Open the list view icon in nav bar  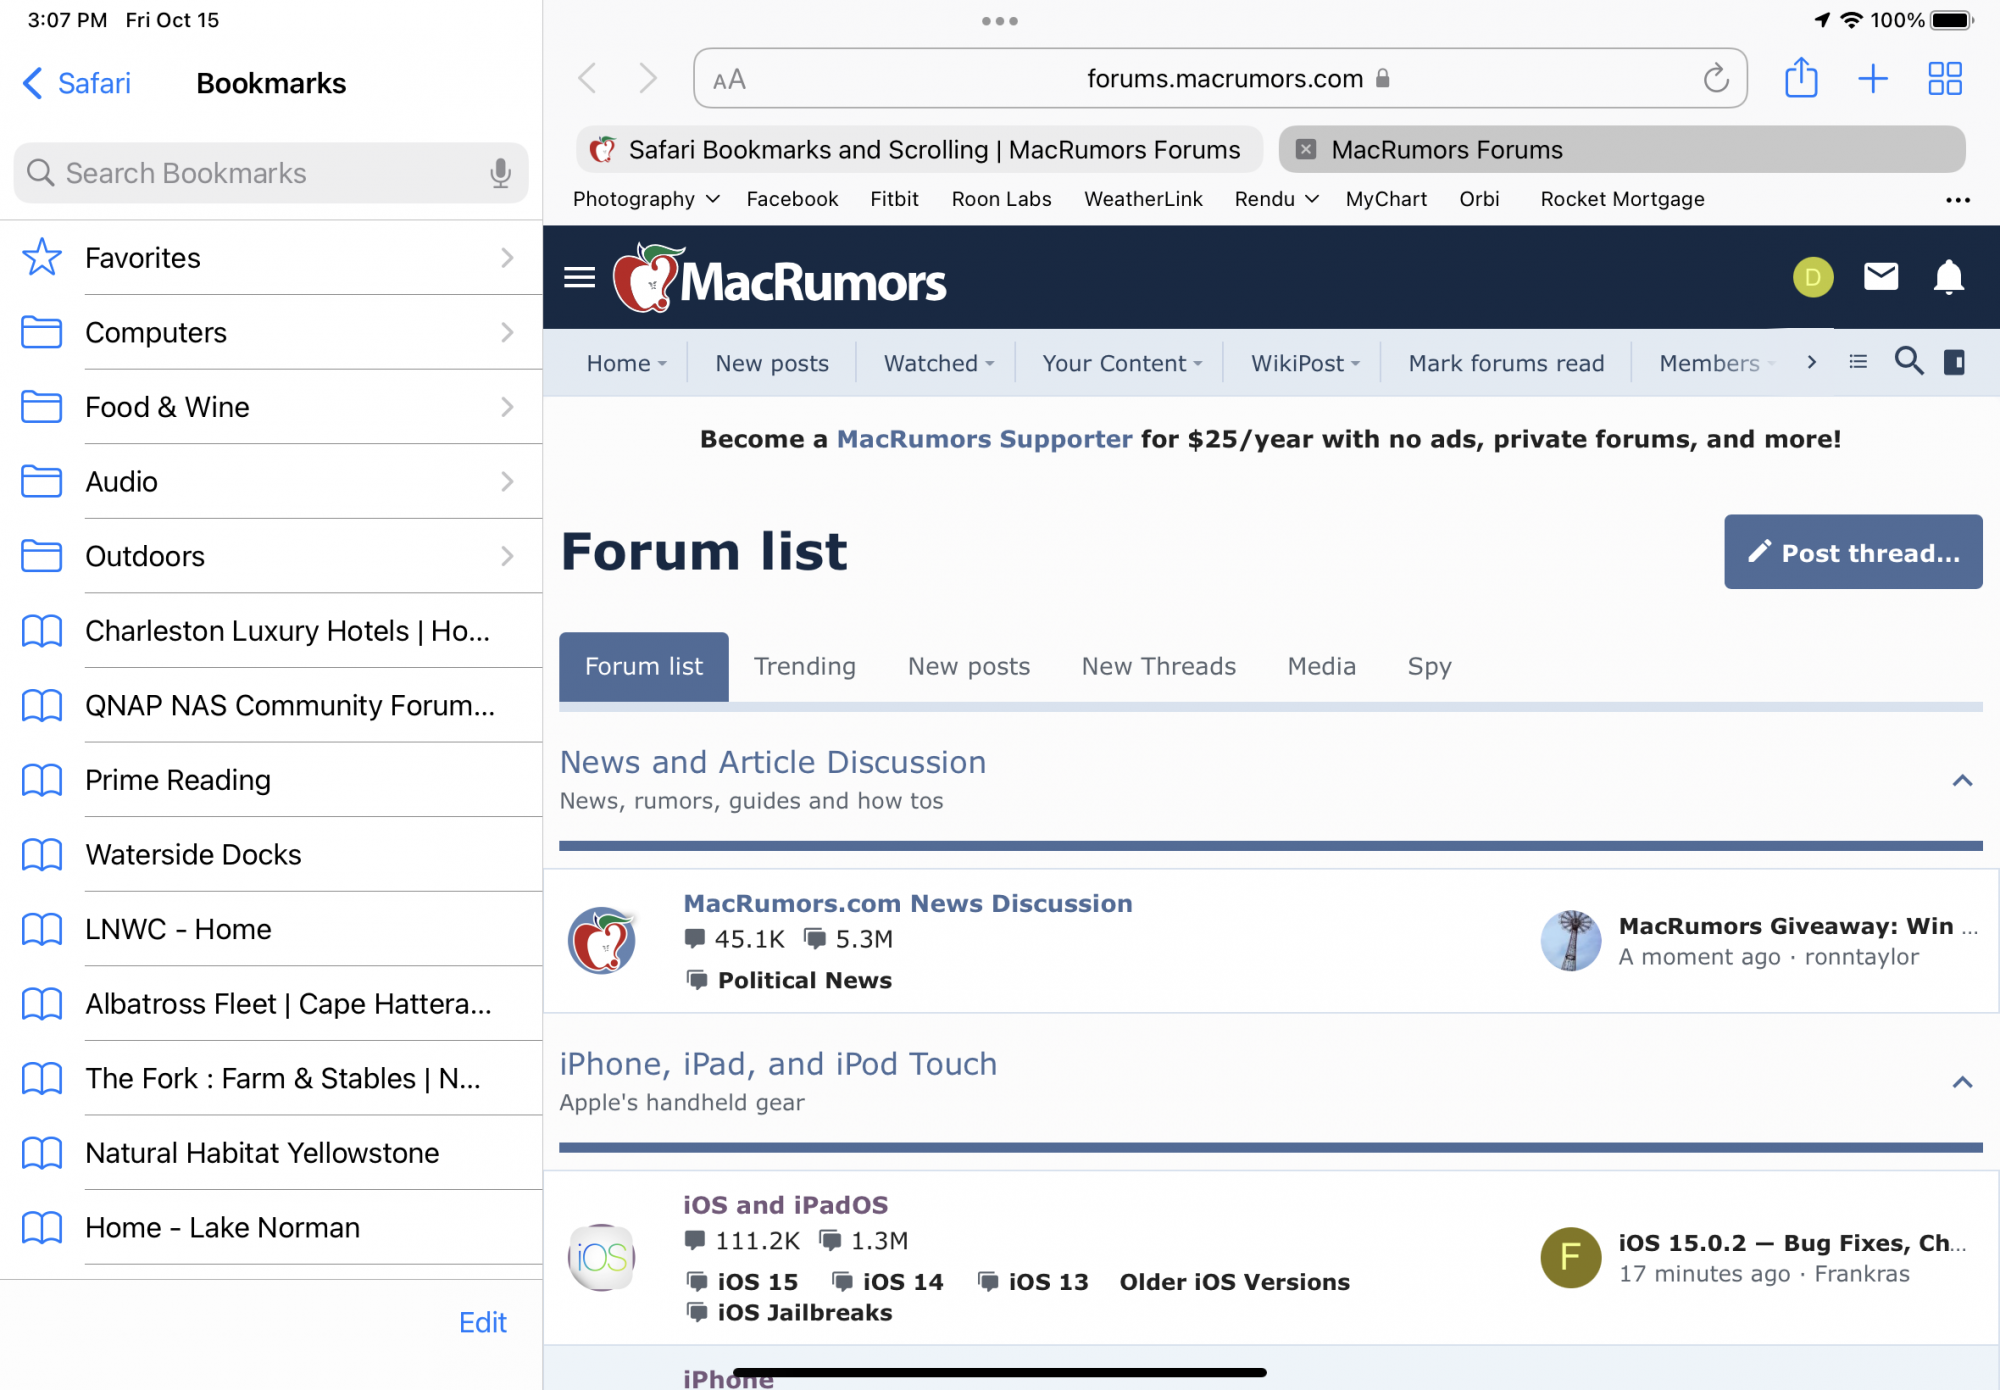point(1858,362)
